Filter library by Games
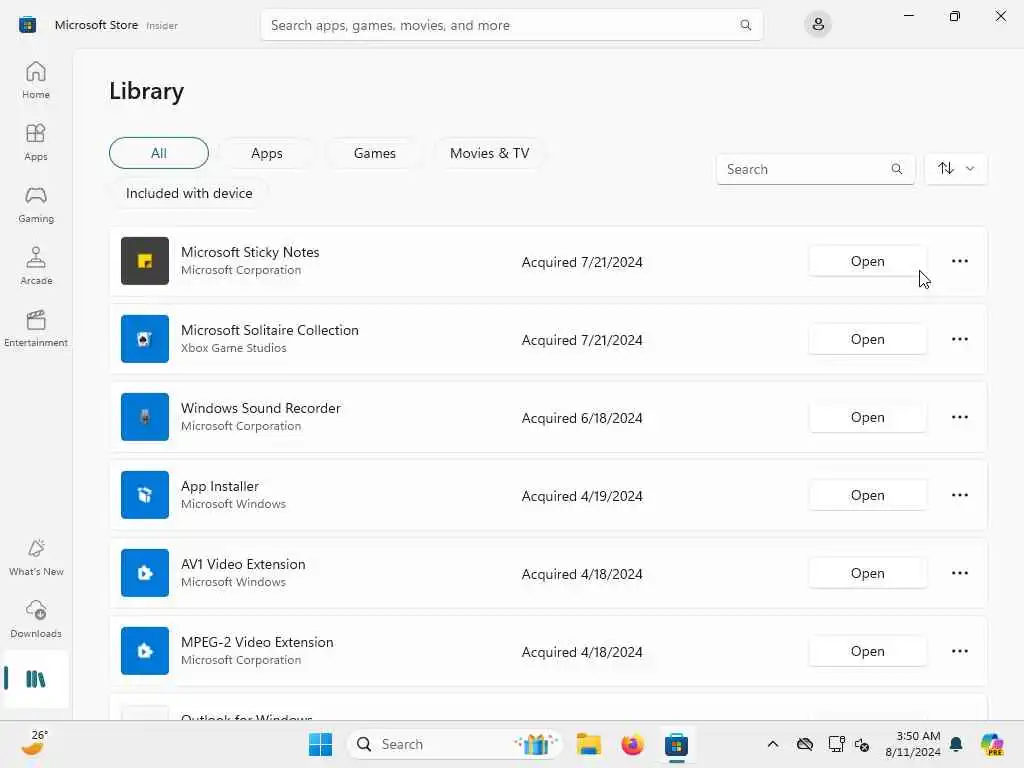Screen dimensions: 1024x768 pyautogui.click(x=374, y=153)
